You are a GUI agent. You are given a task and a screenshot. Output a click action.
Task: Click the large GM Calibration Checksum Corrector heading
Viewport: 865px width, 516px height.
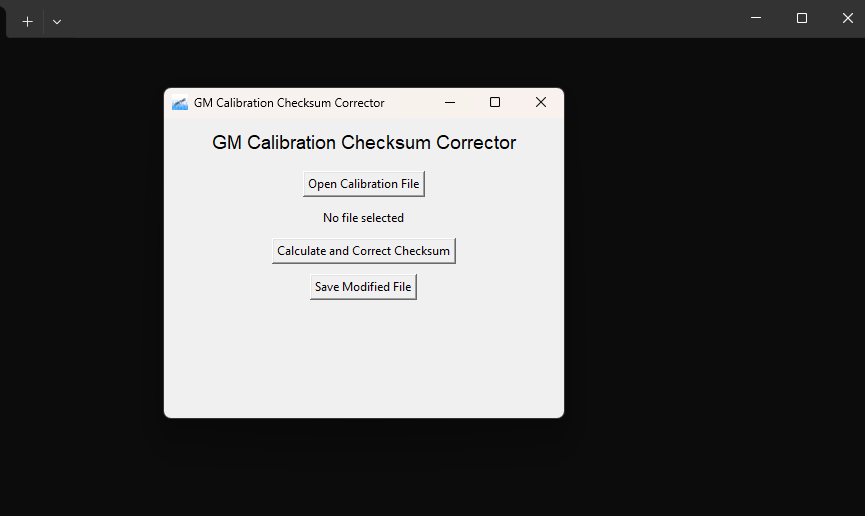[x=364, y=143]
